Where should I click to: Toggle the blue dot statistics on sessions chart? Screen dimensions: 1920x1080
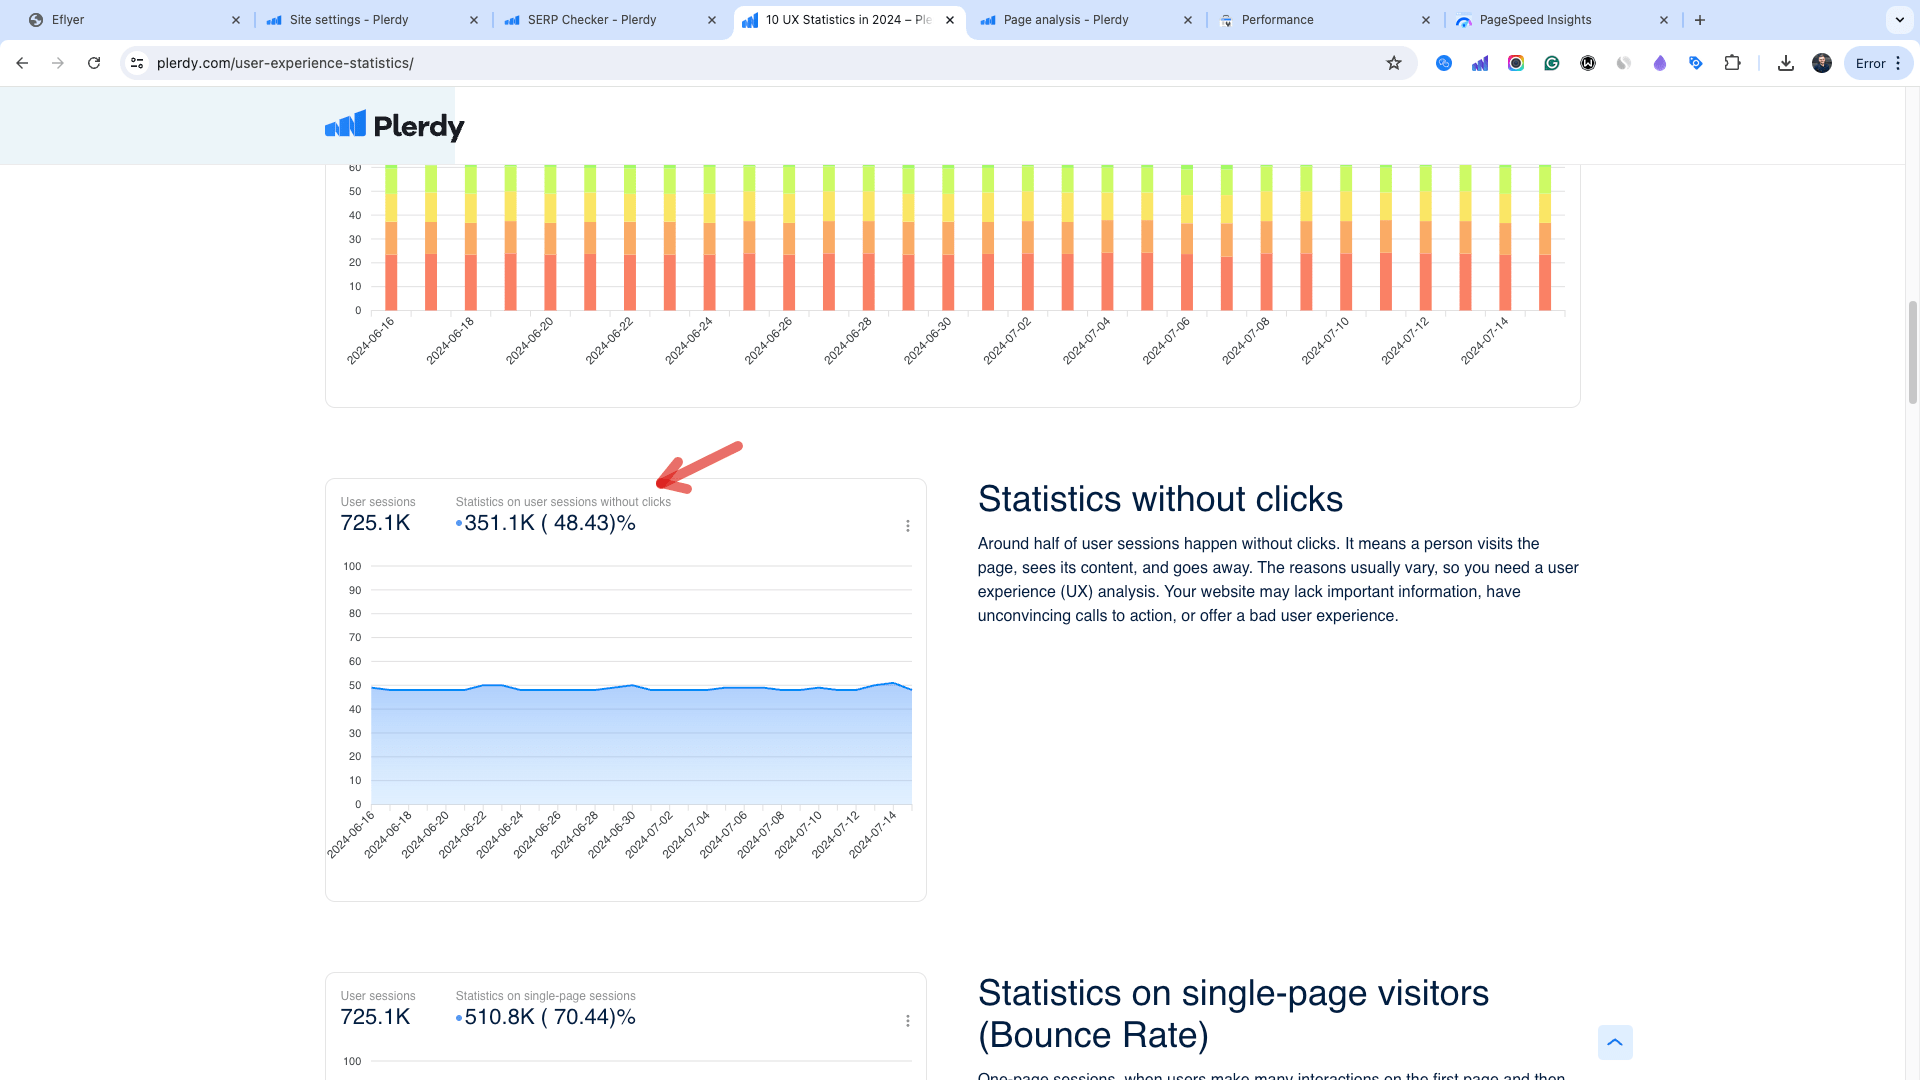point(459,522)
